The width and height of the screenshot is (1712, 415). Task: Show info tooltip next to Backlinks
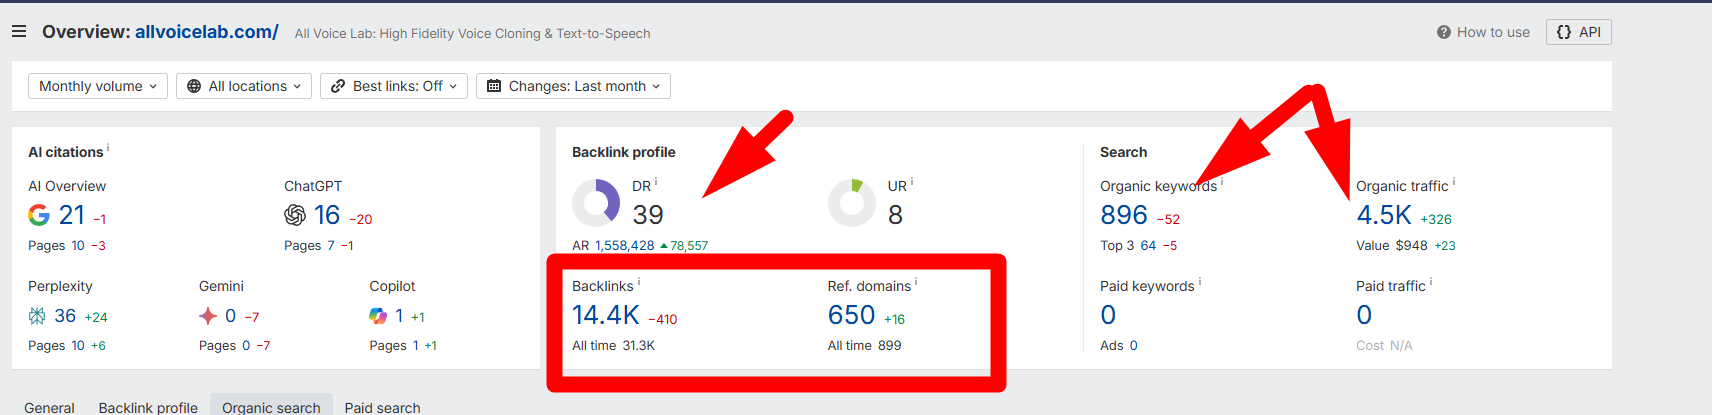639,282
